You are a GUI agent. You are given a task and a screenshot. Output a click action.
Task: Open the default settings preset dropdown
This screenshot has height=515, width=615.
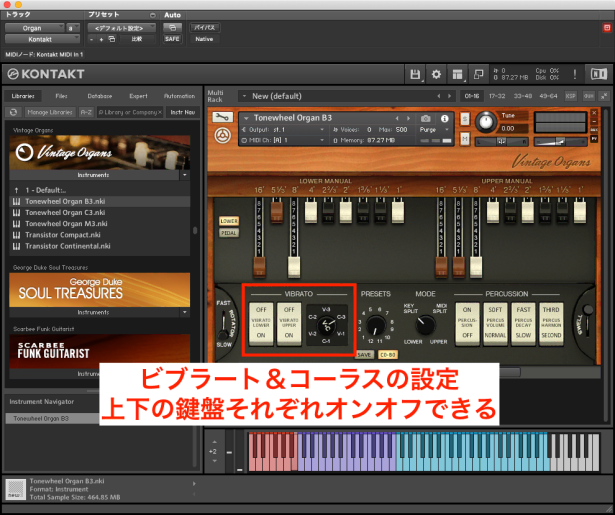121,28
